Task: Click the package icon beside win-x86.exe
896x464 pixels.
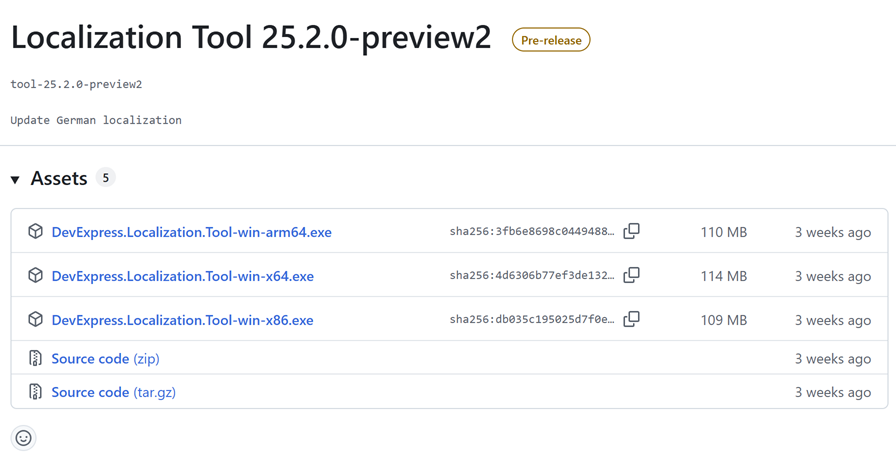Action: [x=35, y=319]
